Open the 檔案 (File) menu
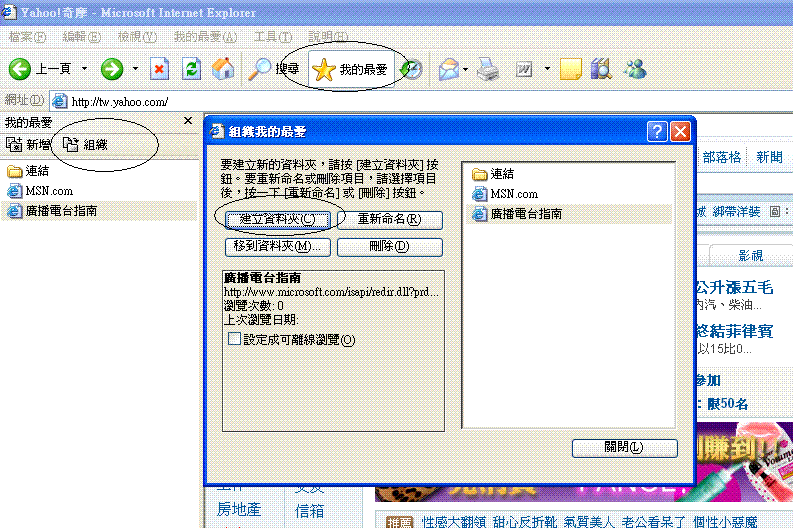The height and width of the screenshot is (528, 793). pyautogui.click(x=27, y=37)
